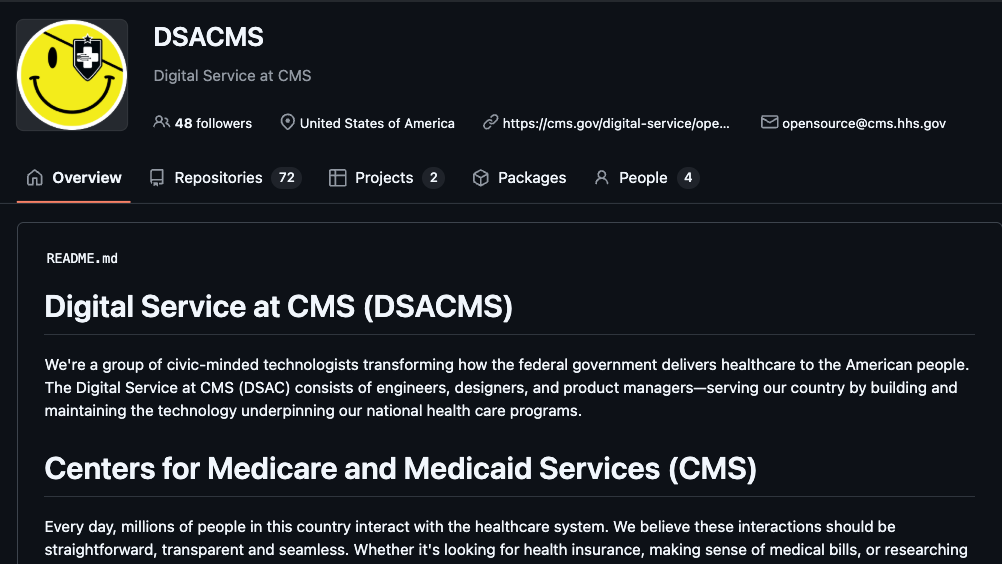The image size is (1002, 564).
Task: Click the Repositories count badge 72
Action: tap(287, 178)
